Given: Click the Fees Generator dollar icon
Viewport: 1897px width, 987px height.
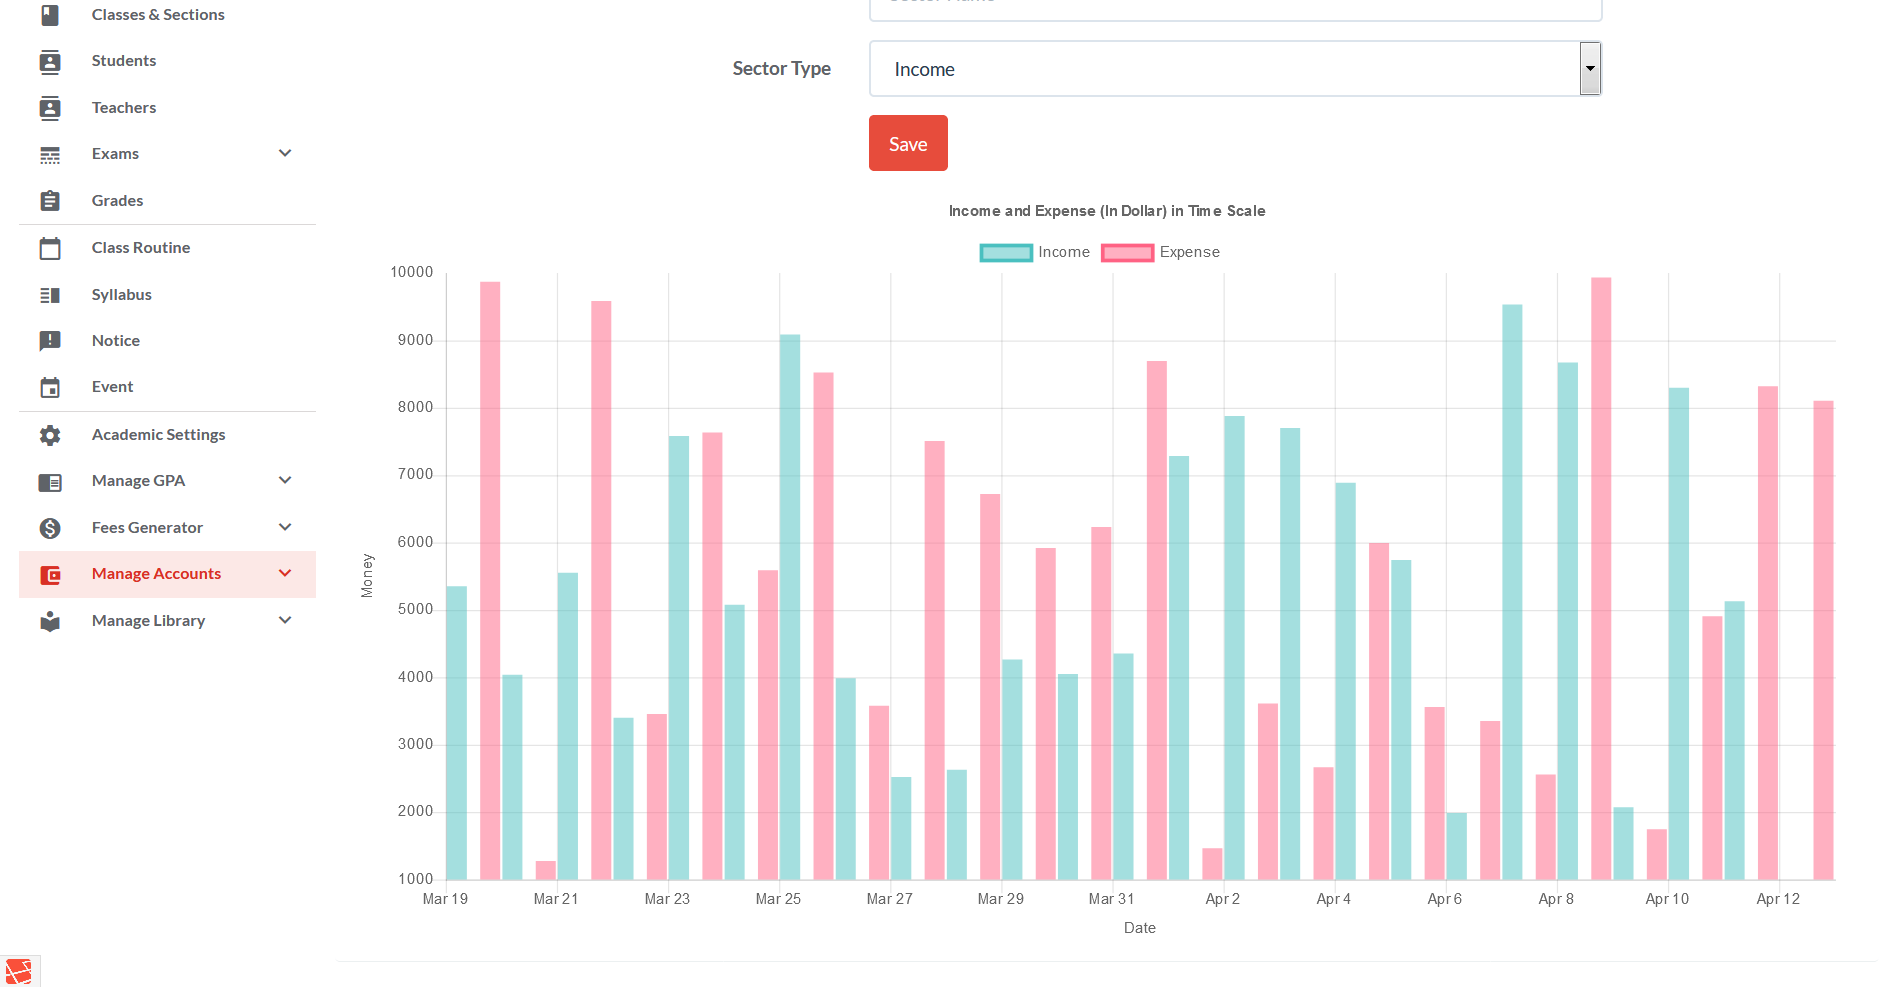Looking at the screenshot, I should tap(50, 528).
